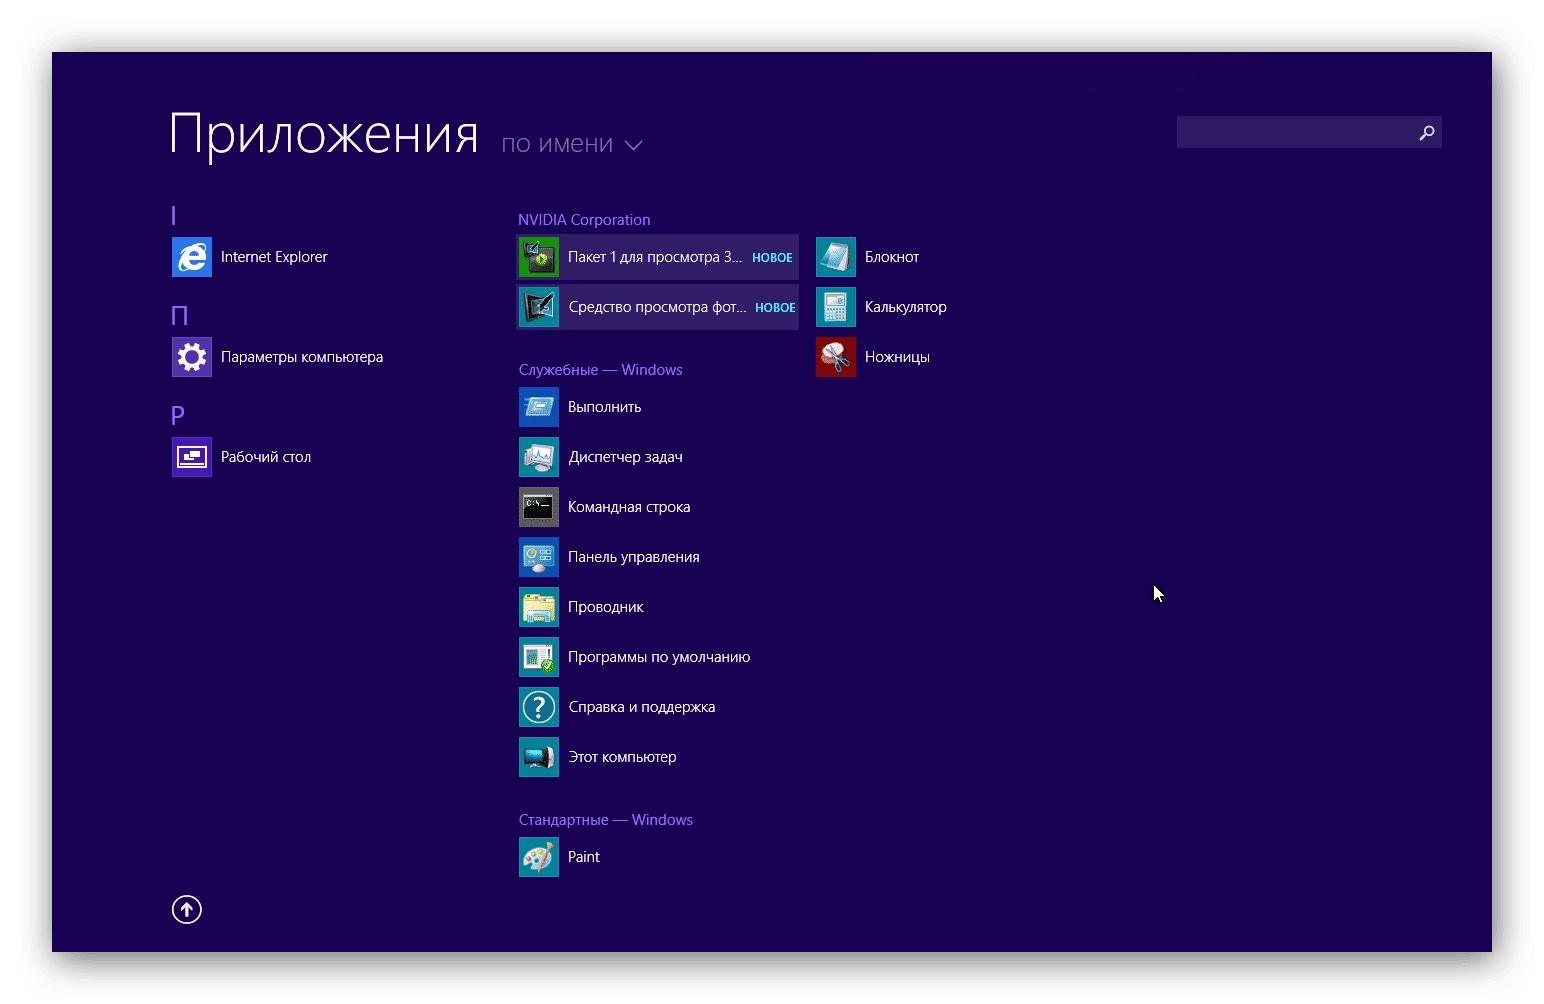Open the Рабочий стол tile icon
This screenshot has width=1544, height=1004.
pyautogui.click(x=191, y=457)
